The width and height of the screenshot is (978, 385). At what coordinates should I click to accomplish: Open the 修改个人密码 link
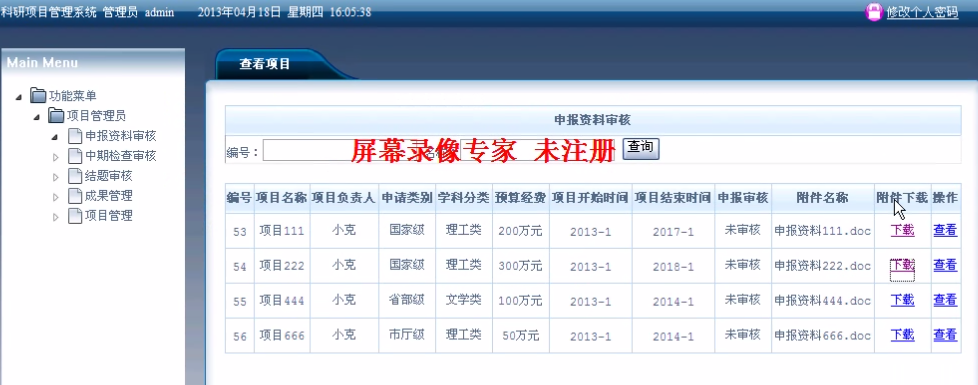922,12
